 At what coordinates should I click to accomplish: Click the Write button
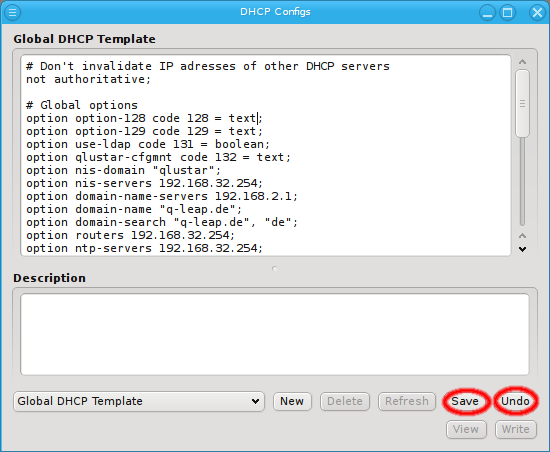[516, 429]
